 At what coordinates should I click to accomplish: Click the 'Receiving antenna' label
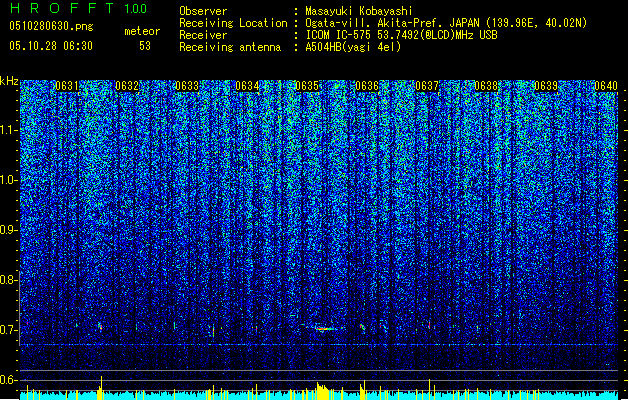click(x=230, y=47)
